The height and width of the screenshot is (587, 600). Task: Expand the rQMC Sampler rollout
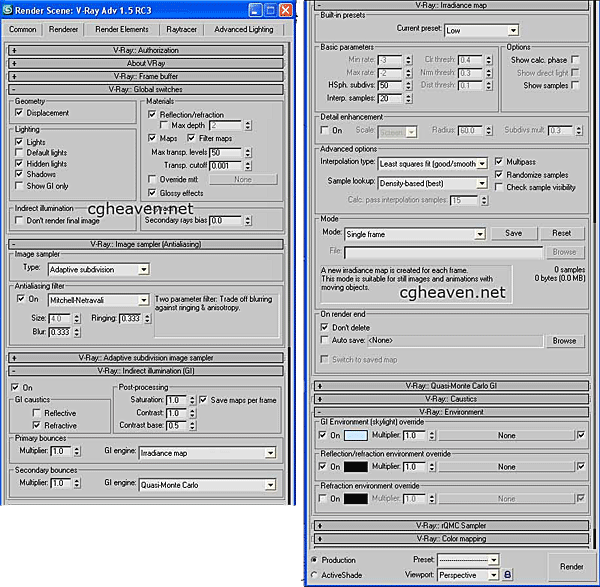[451, 525]
